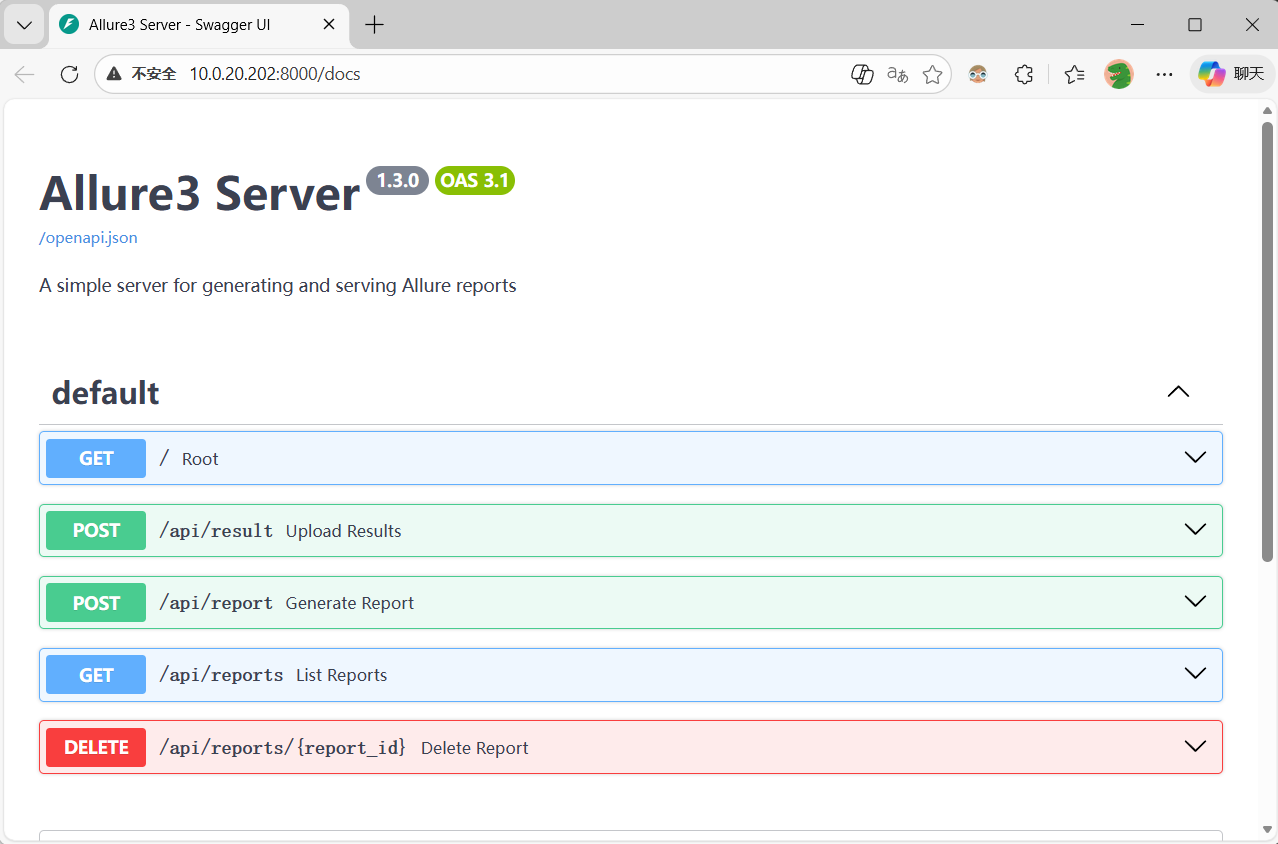Click the page vertical scrollbar thumb

[1267, 340]
